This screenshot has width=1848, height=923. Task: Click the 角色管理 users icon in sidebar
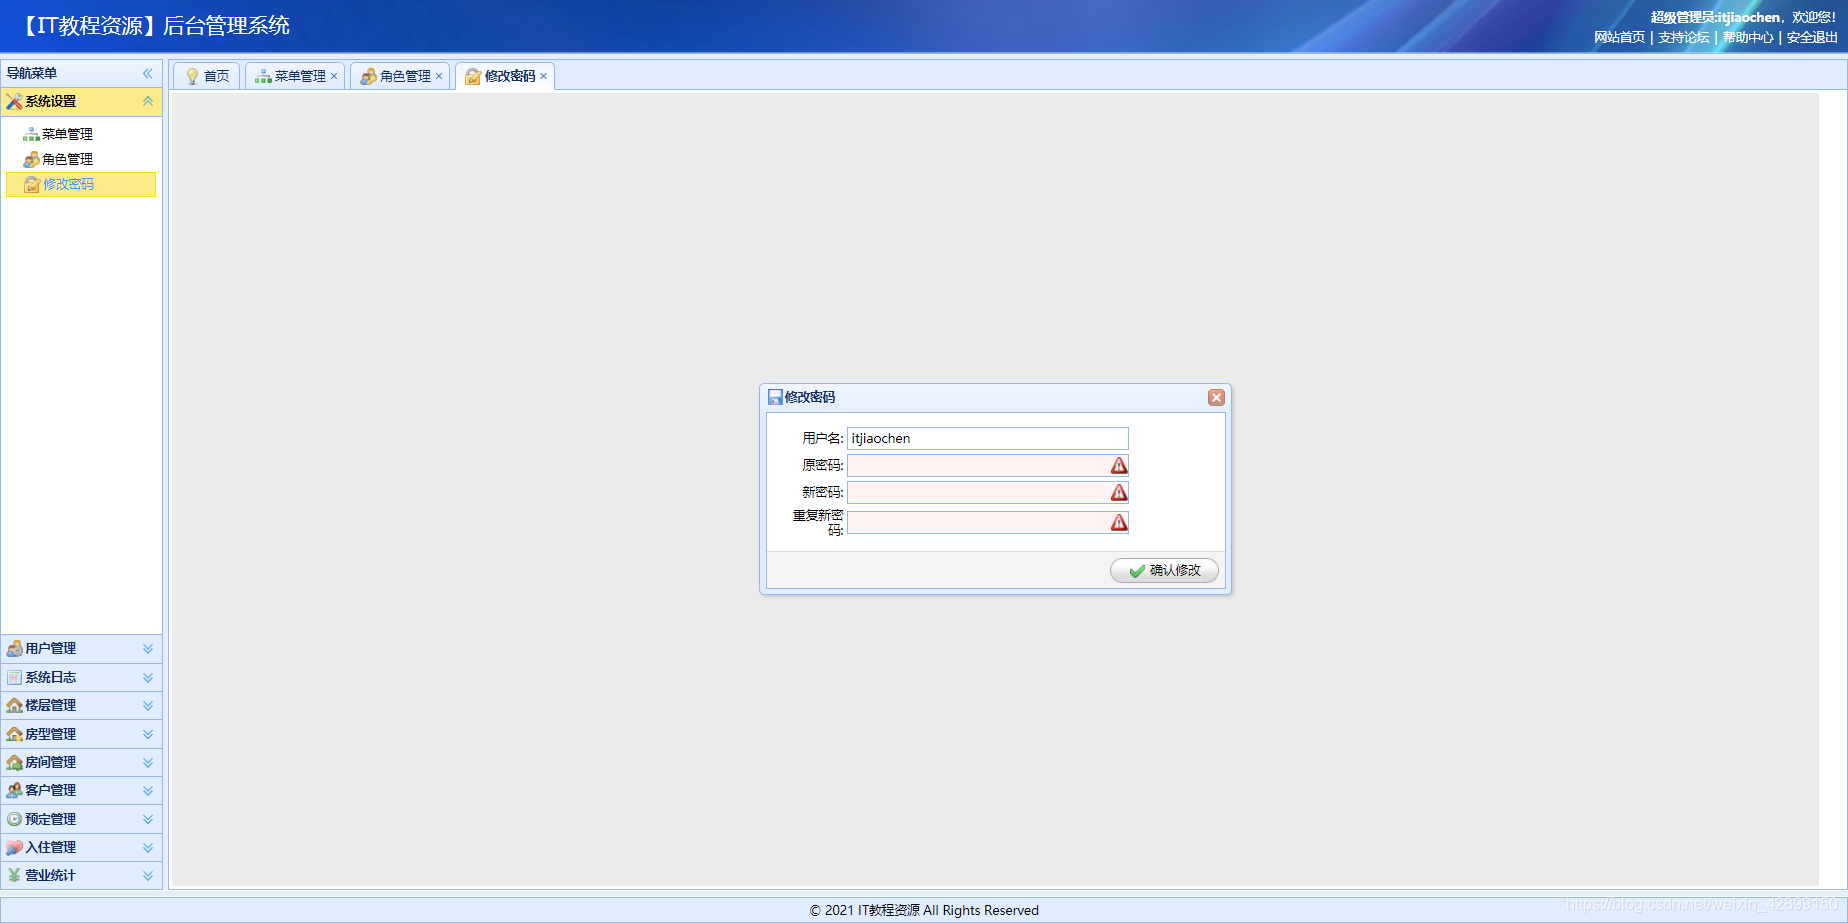32,159
